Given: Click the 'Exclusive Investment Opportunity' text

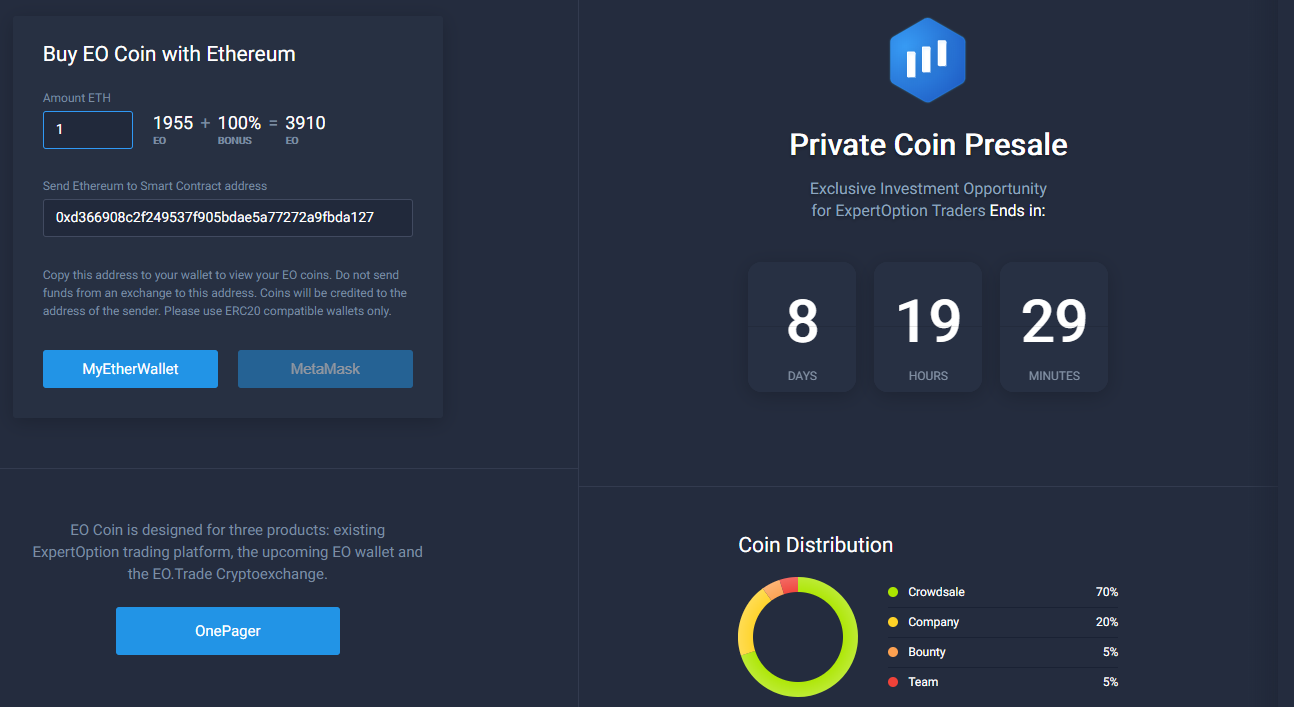Looking at the screenshot, I should click(x=928, y=188).
